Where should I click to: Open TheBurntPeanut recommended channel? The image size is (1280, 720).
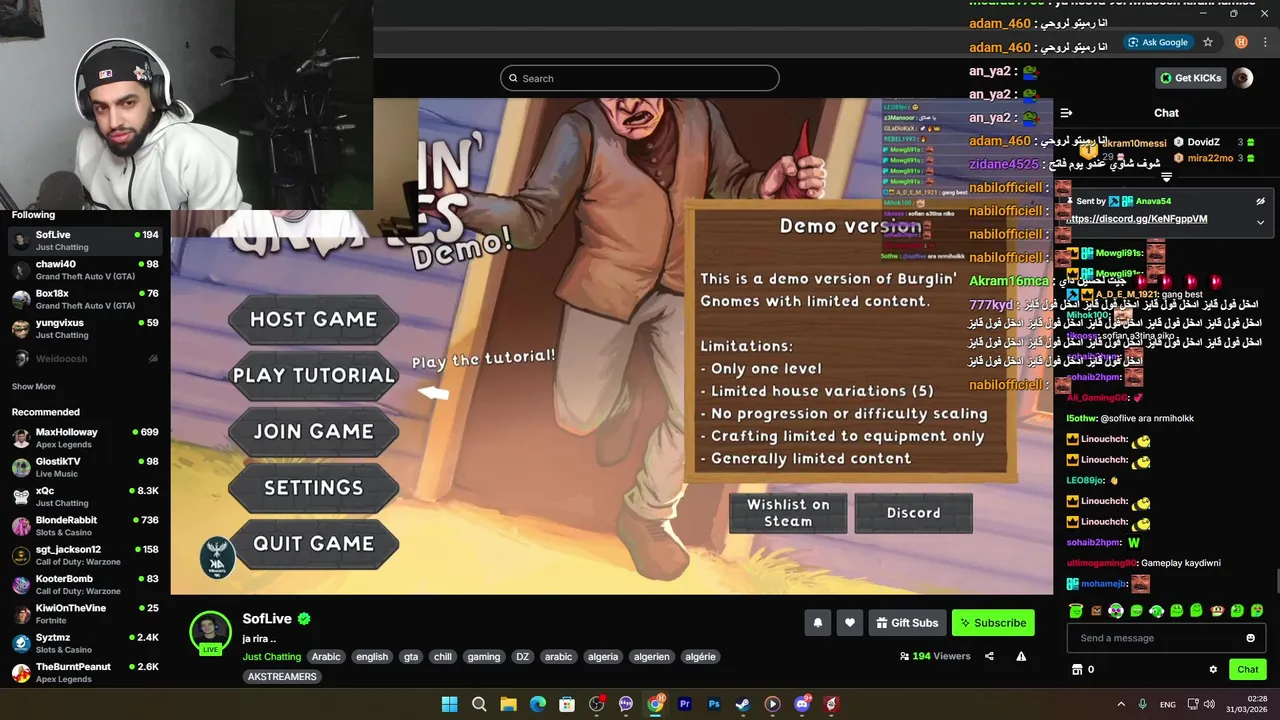pos(85,672)
